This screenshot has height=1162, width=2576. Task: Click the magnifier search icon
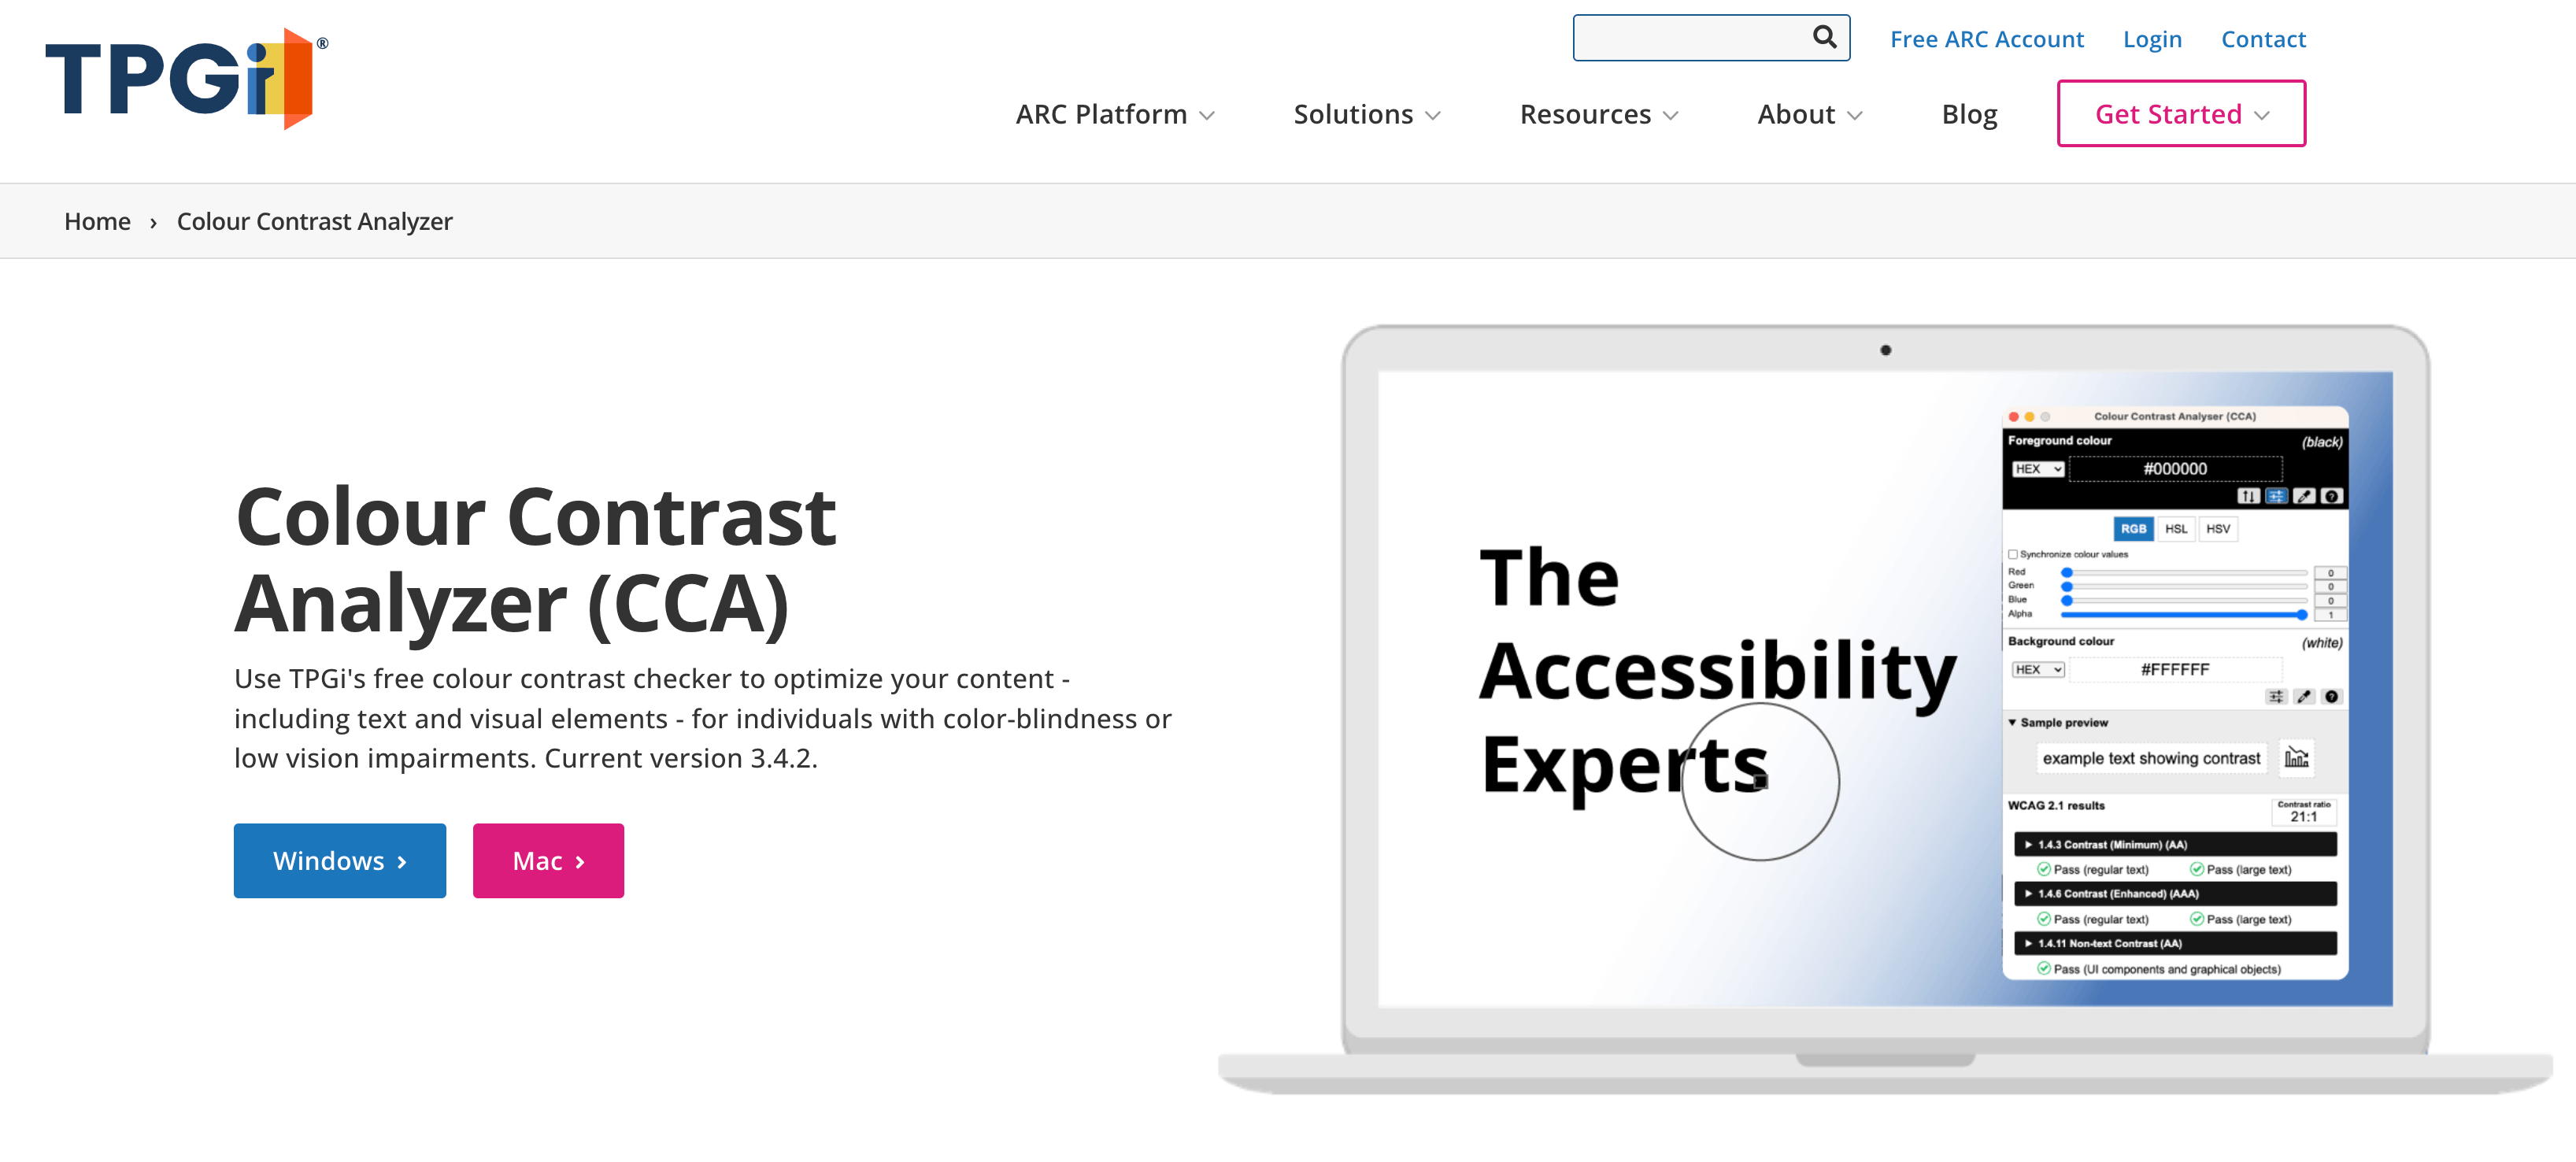click(1824, 37)
